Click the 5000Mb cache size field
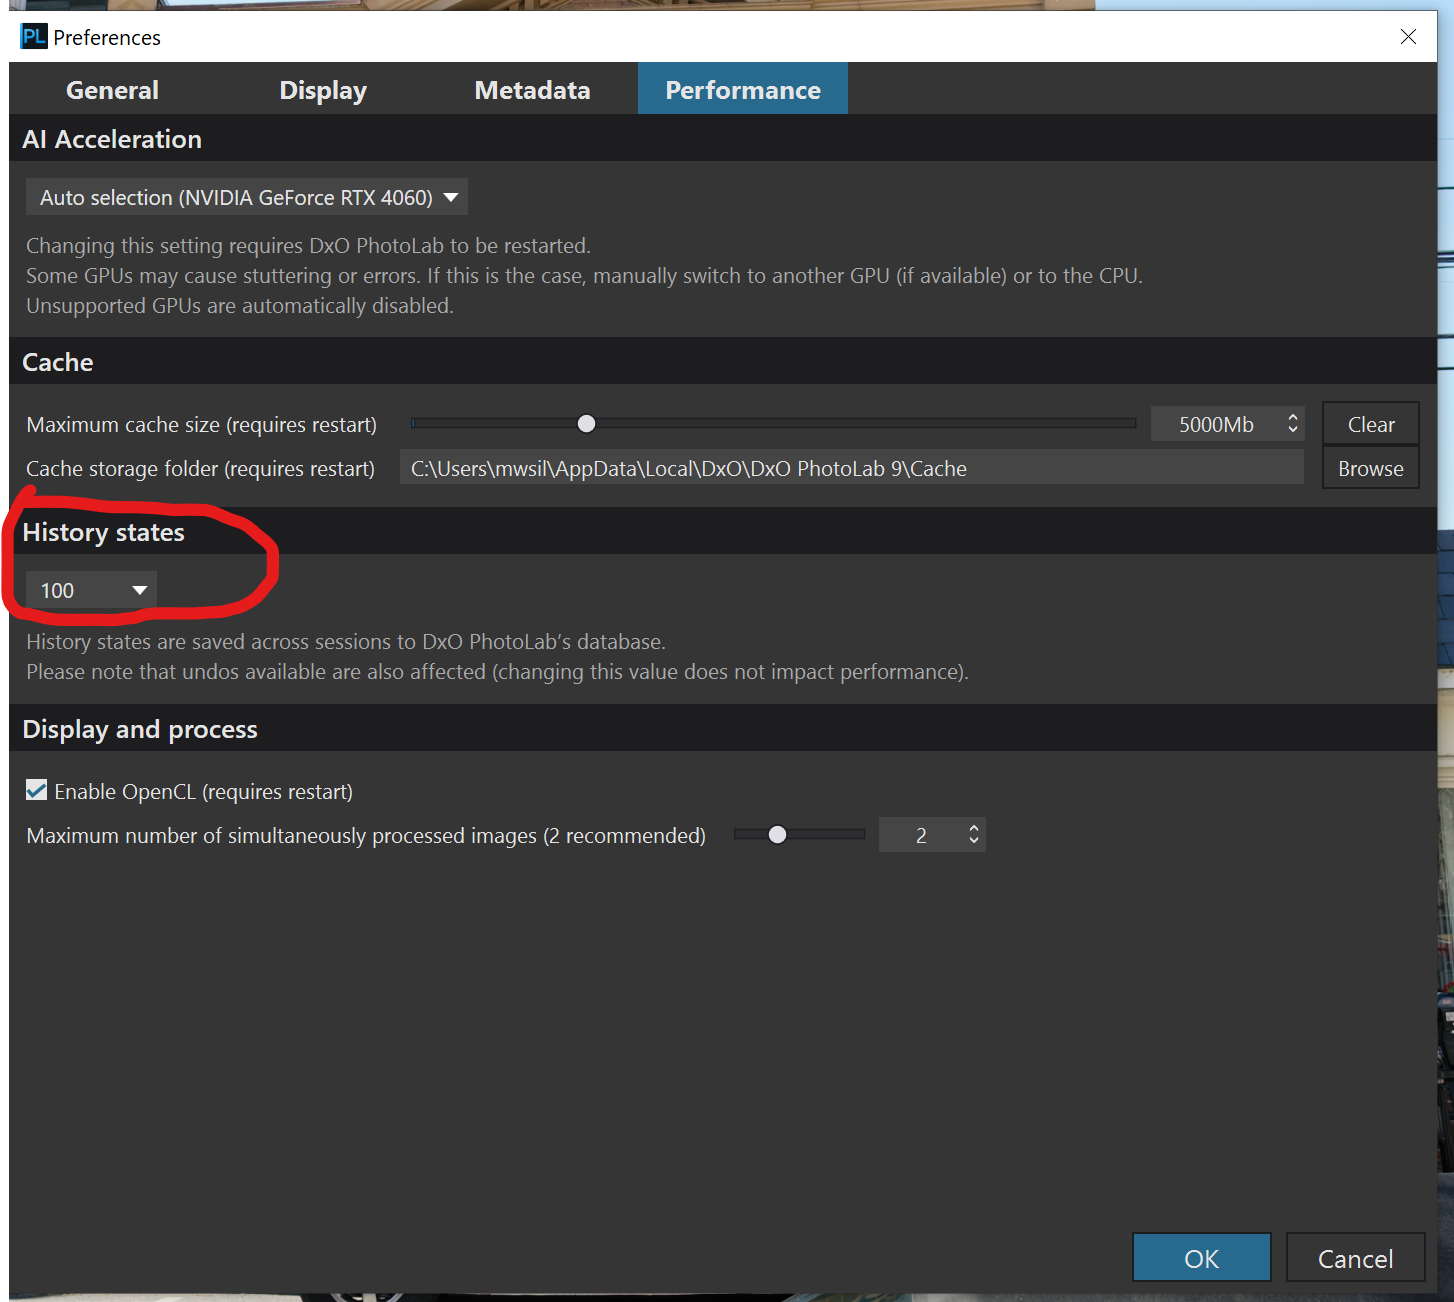The image size is (1454, 1302). tap(1215, 425)
